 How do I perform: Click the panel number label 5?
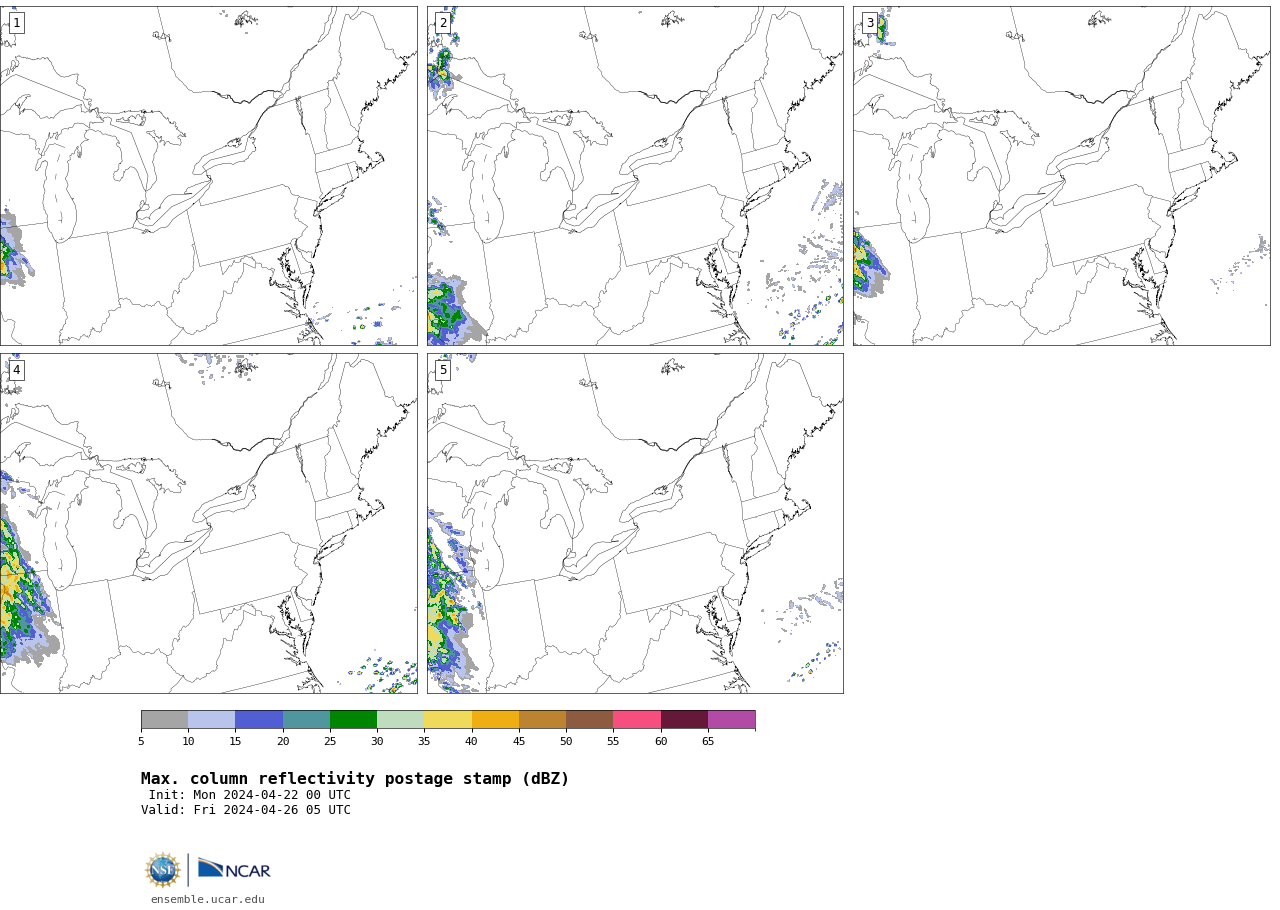point(443,370)
